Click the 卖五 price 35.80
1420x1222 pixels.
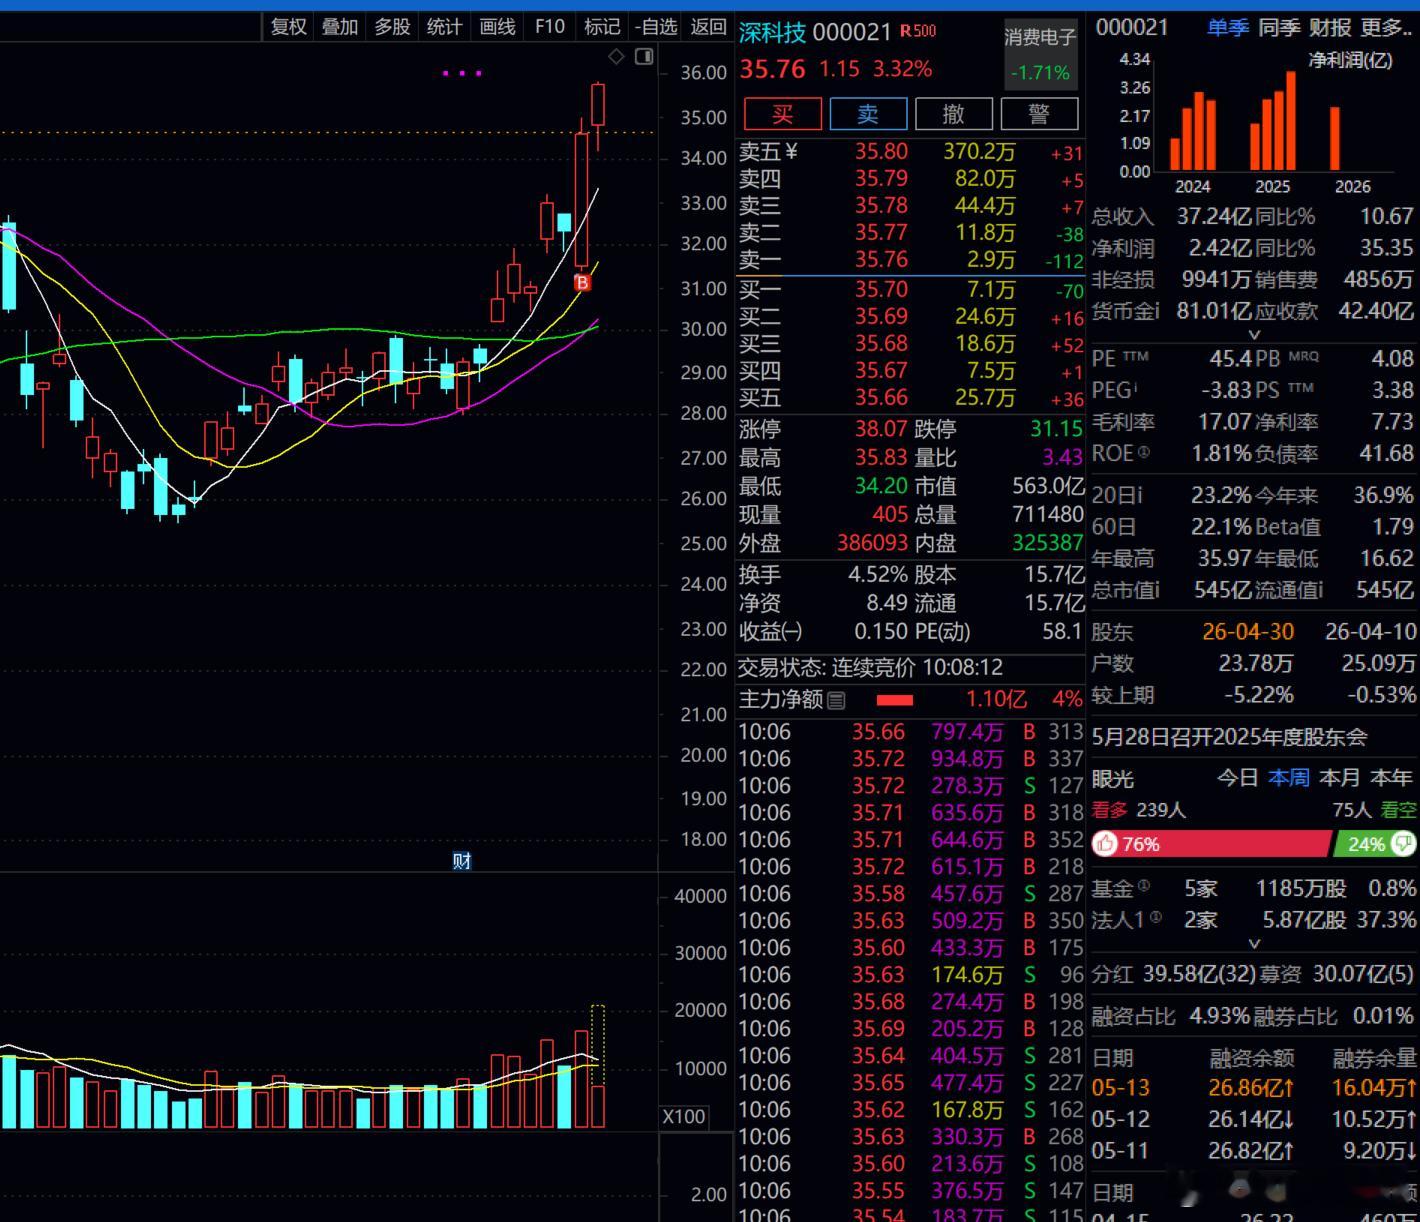(x=881, y=152)
